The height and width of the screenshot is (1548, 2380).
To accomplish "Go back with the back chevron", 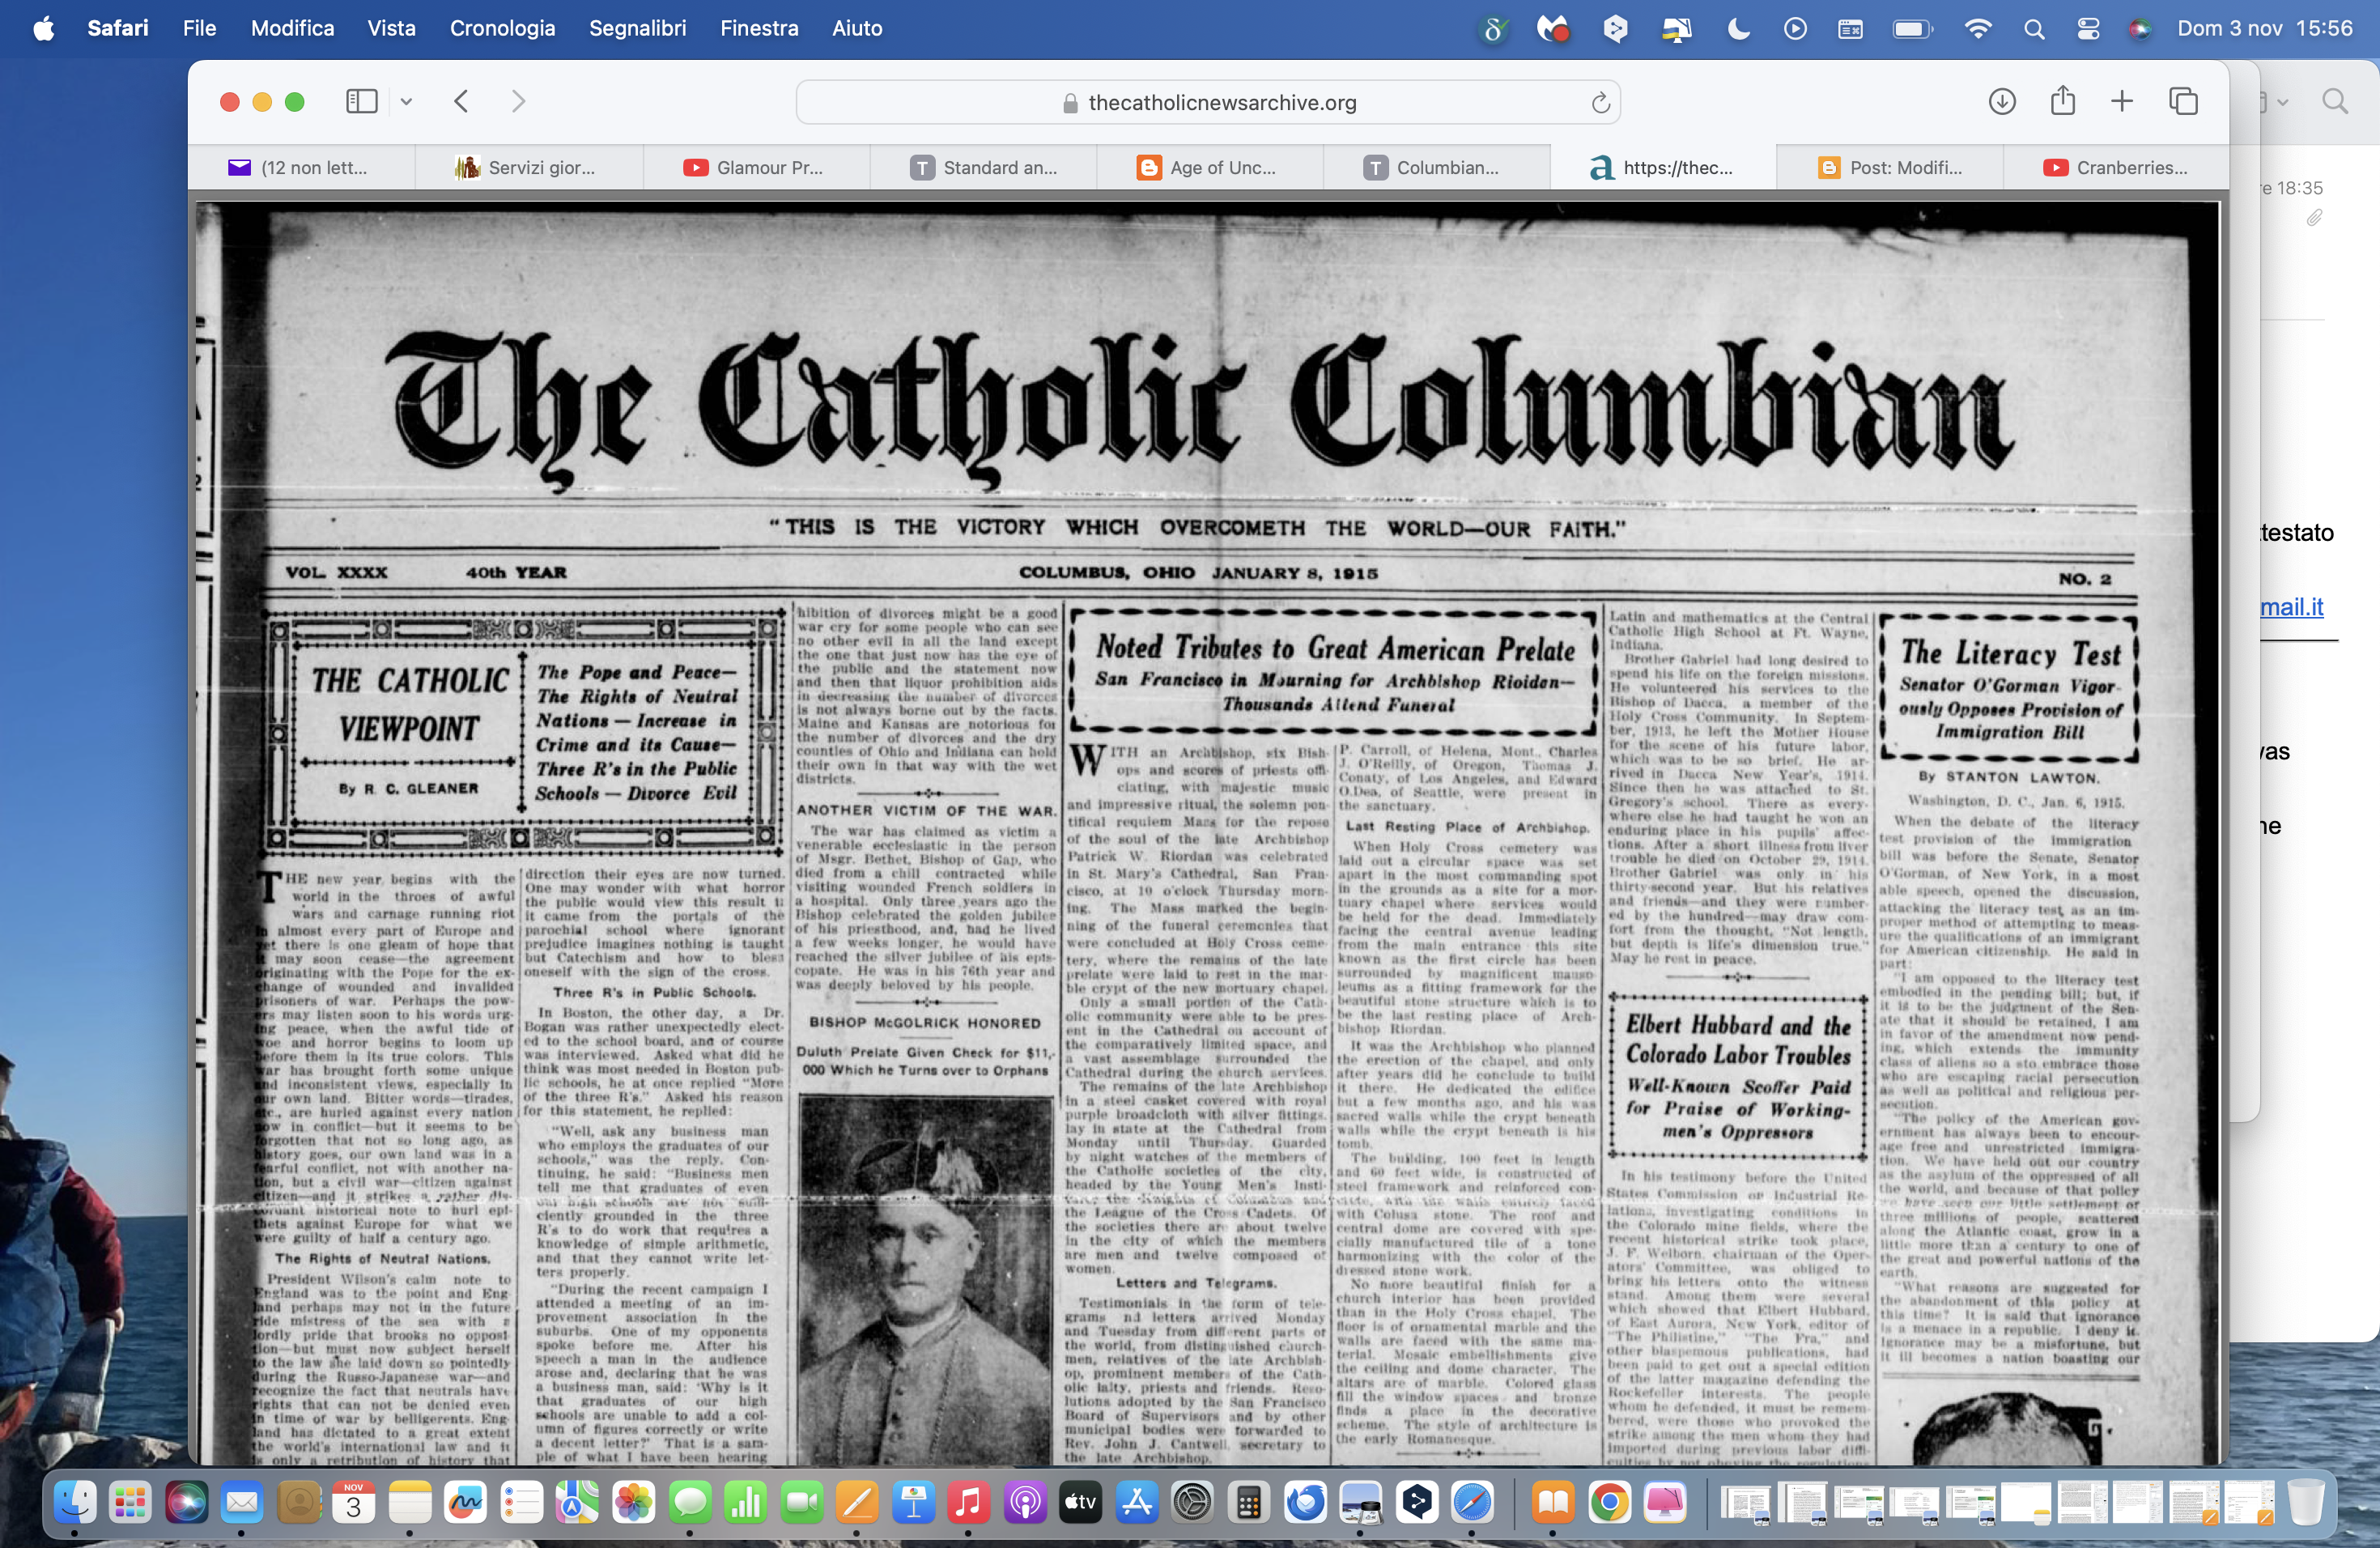I will coord(461,102).
